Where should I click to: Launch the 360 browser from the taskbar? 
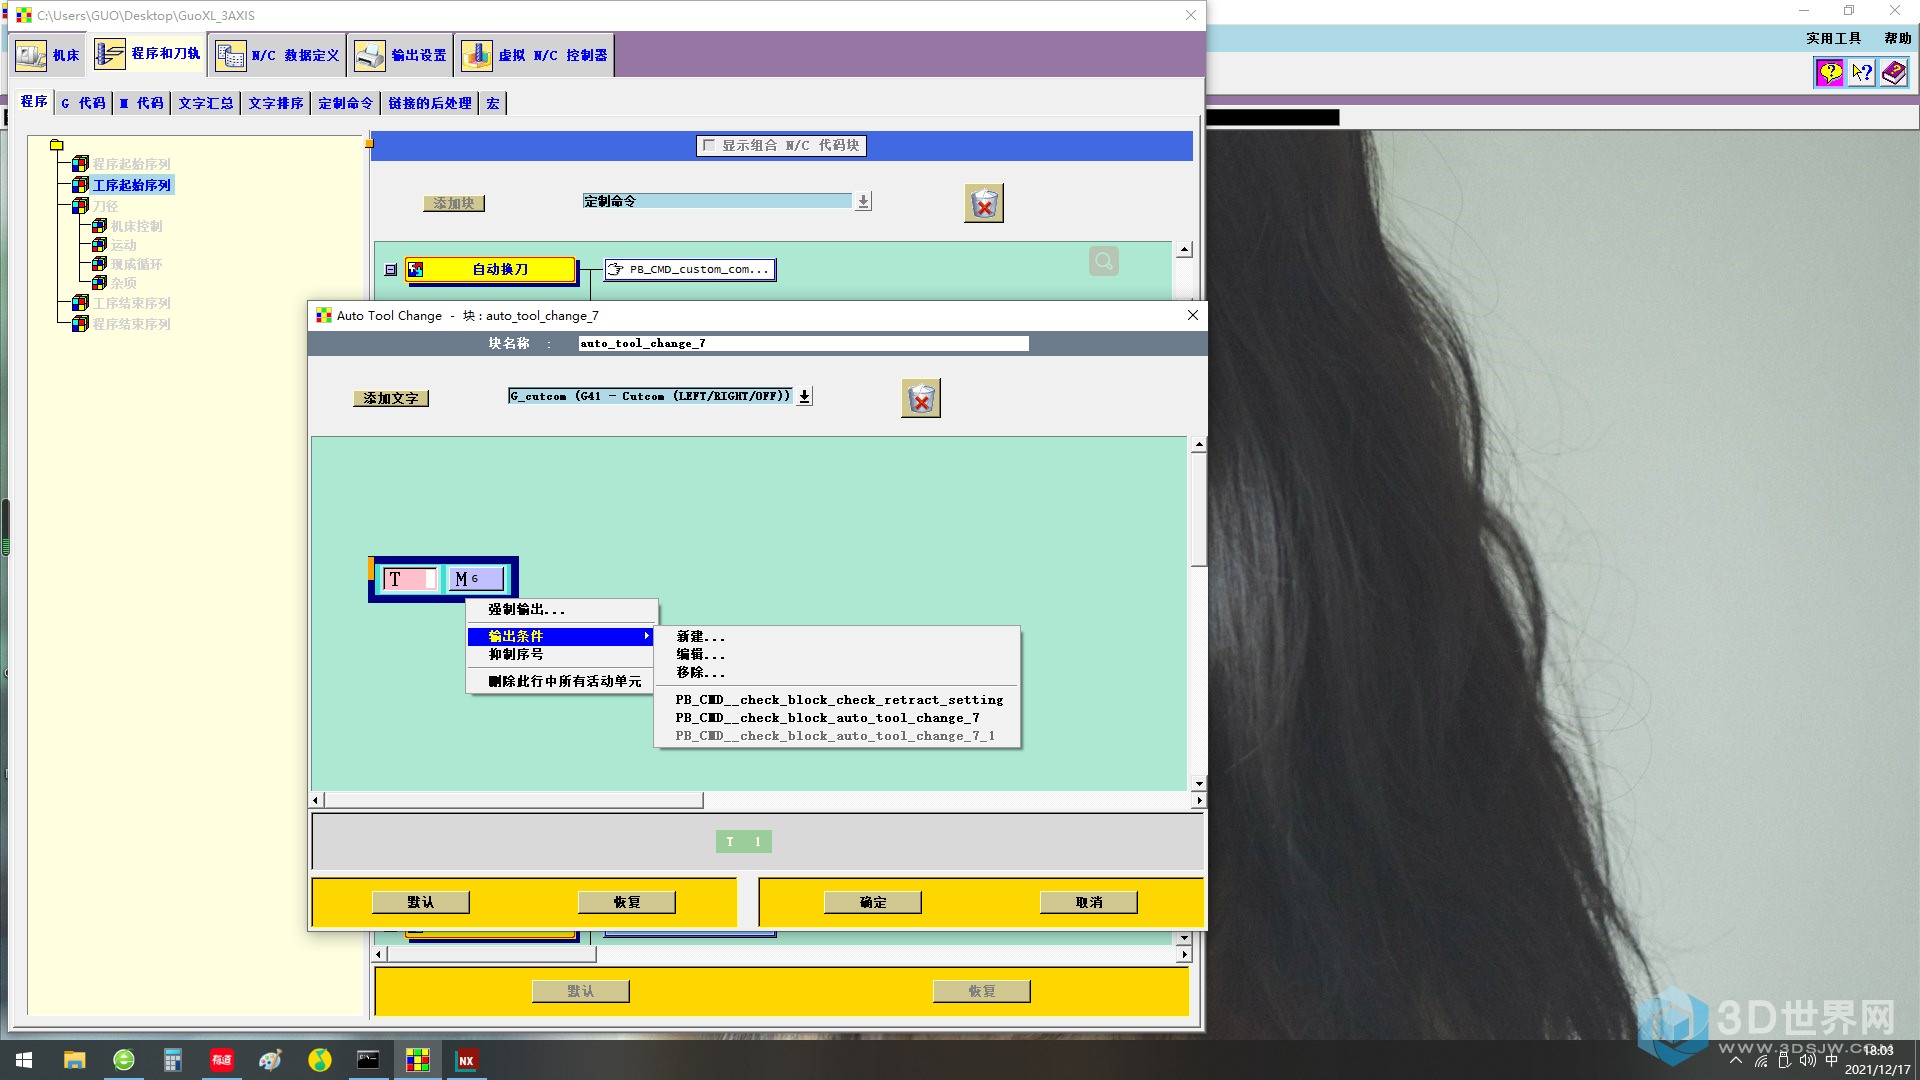coord(124,1060)
